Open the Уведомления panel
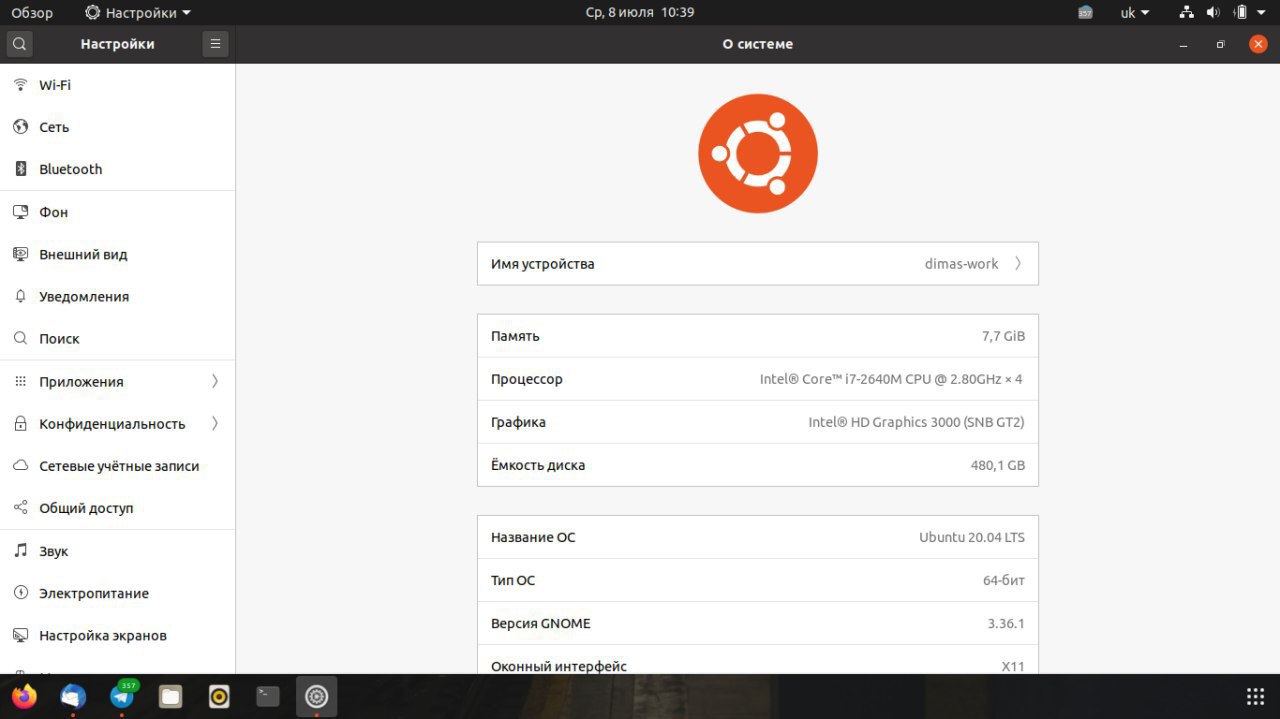 (118, 296)
